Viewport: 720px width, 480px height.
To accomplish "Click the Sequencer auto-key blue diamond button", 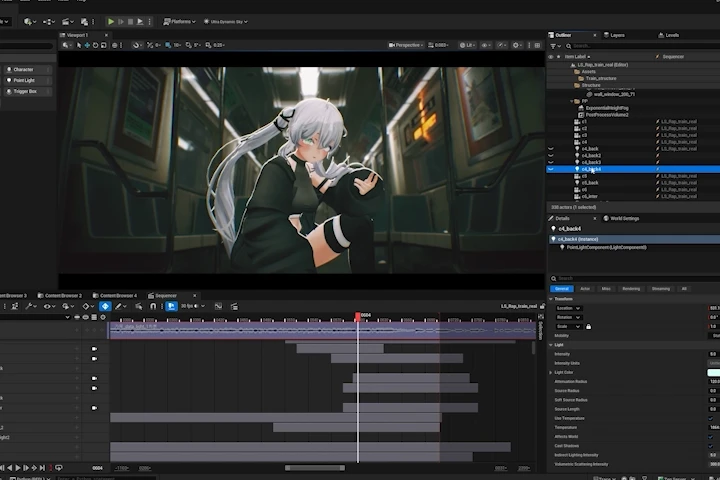I will tap(105, 306).
